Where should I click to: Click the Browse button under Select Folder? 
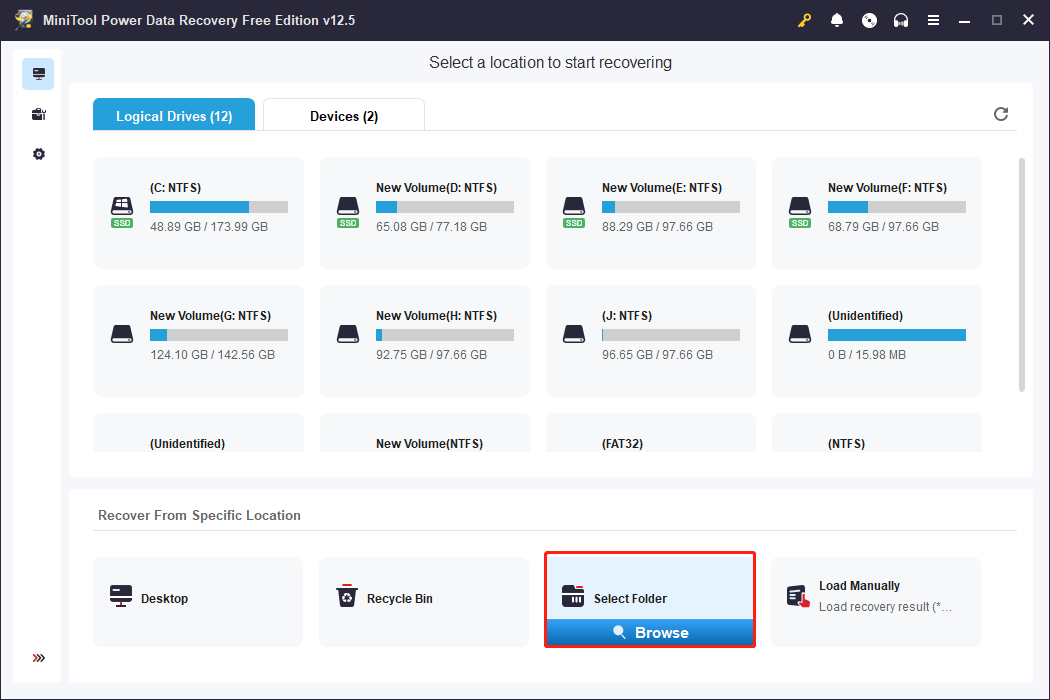[x=650, y=633]
